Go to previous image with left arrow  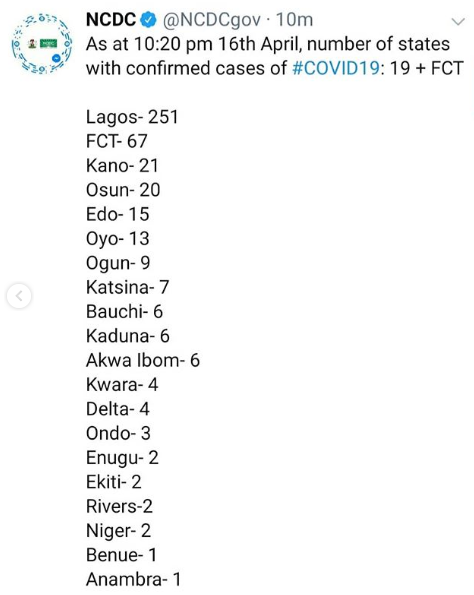coord(19,295)
